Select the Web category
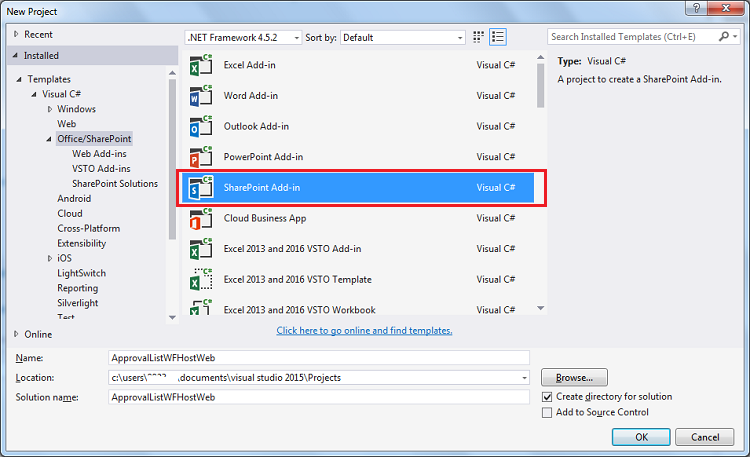 pyautogui.click(x=66, y=124)
